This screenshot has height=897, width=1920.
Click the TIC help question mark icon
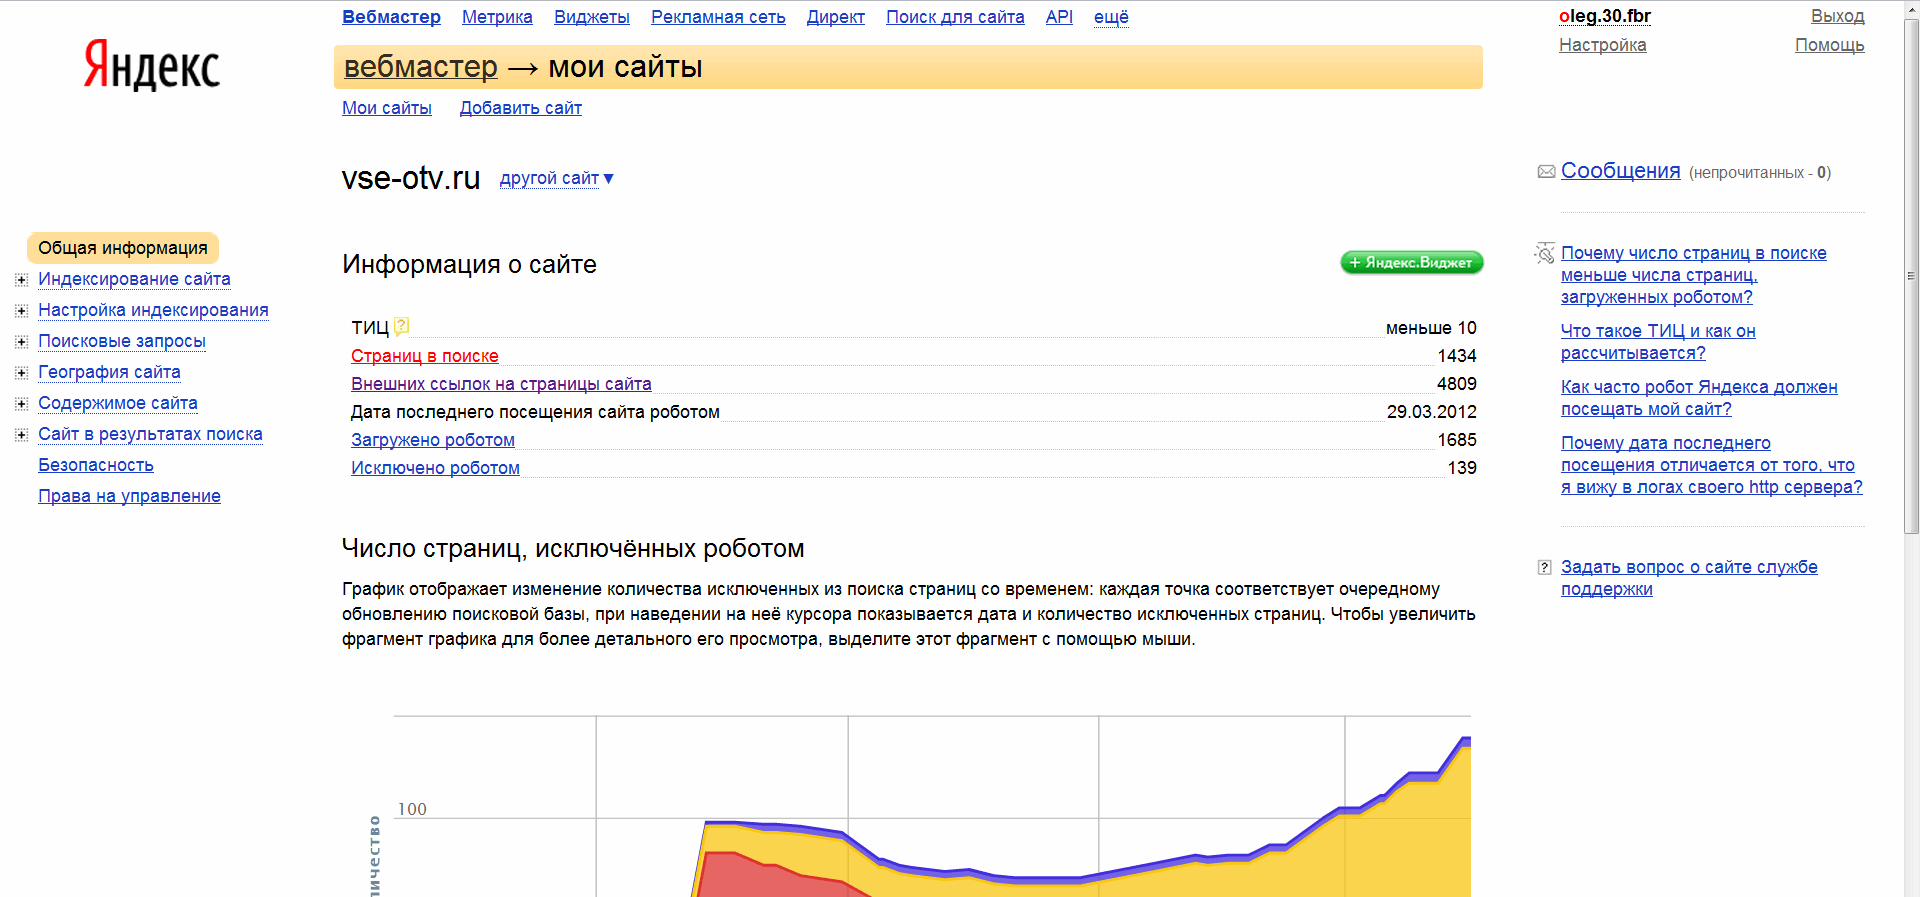(401, 326)
